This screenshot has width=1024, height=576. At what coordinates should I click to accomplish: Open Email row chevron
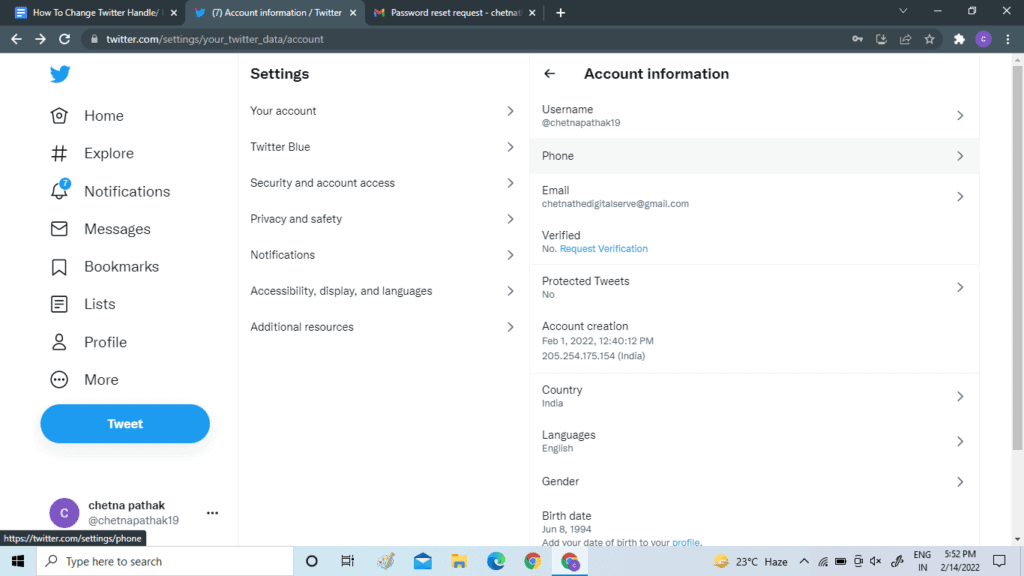960,197
